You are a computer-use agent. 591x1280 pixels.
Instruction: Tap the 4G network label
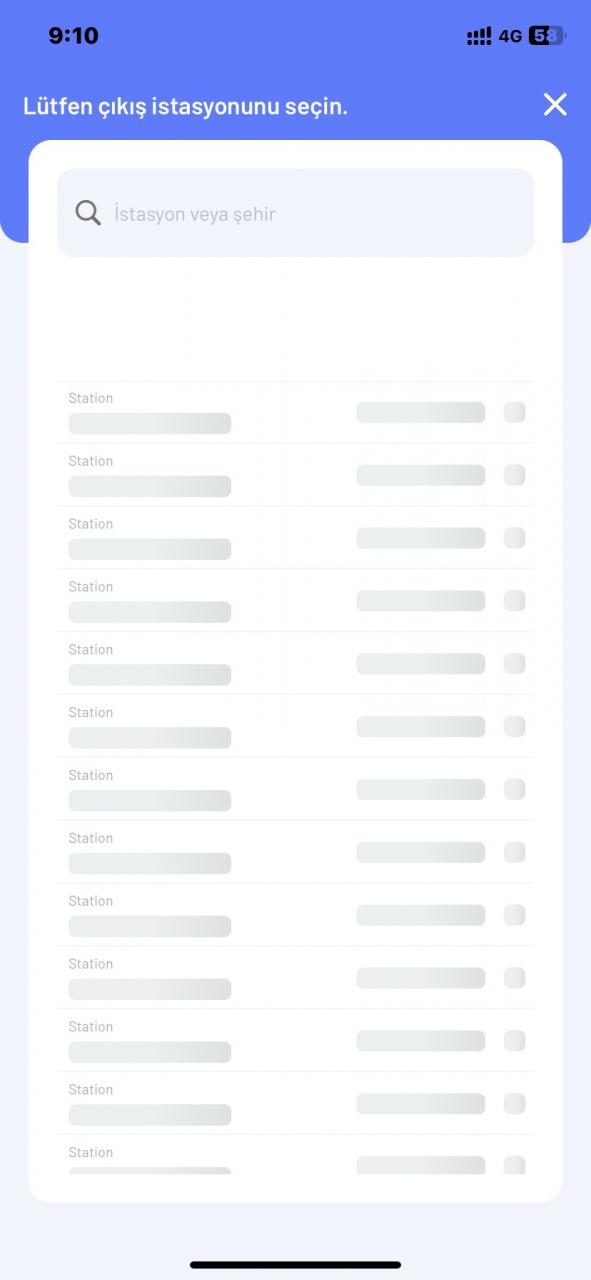(510, 36)
